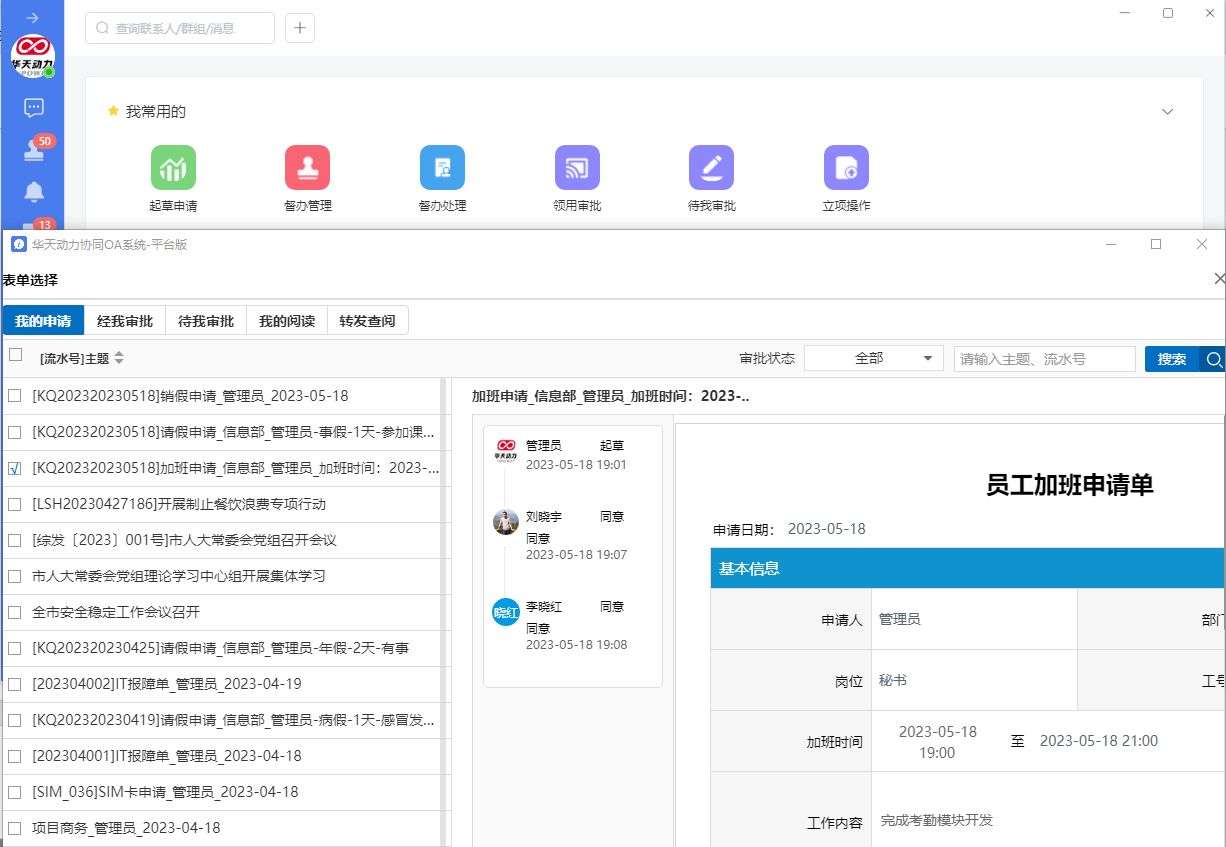Toggle the select-all checkbox in list header
1226x847 pixels.
click(15, 354)
